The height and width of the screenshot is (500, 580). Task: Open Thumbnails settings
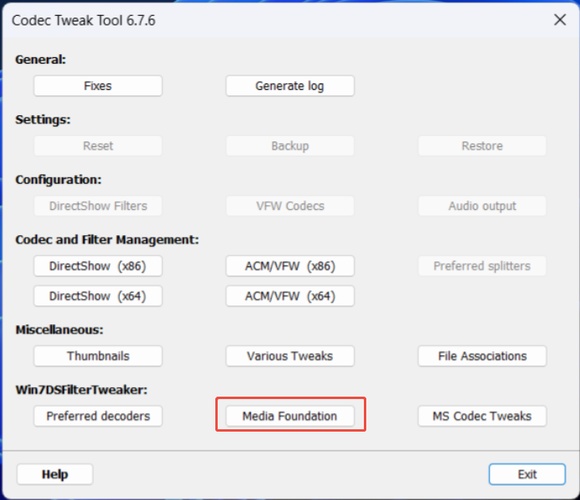click(98, 356)
